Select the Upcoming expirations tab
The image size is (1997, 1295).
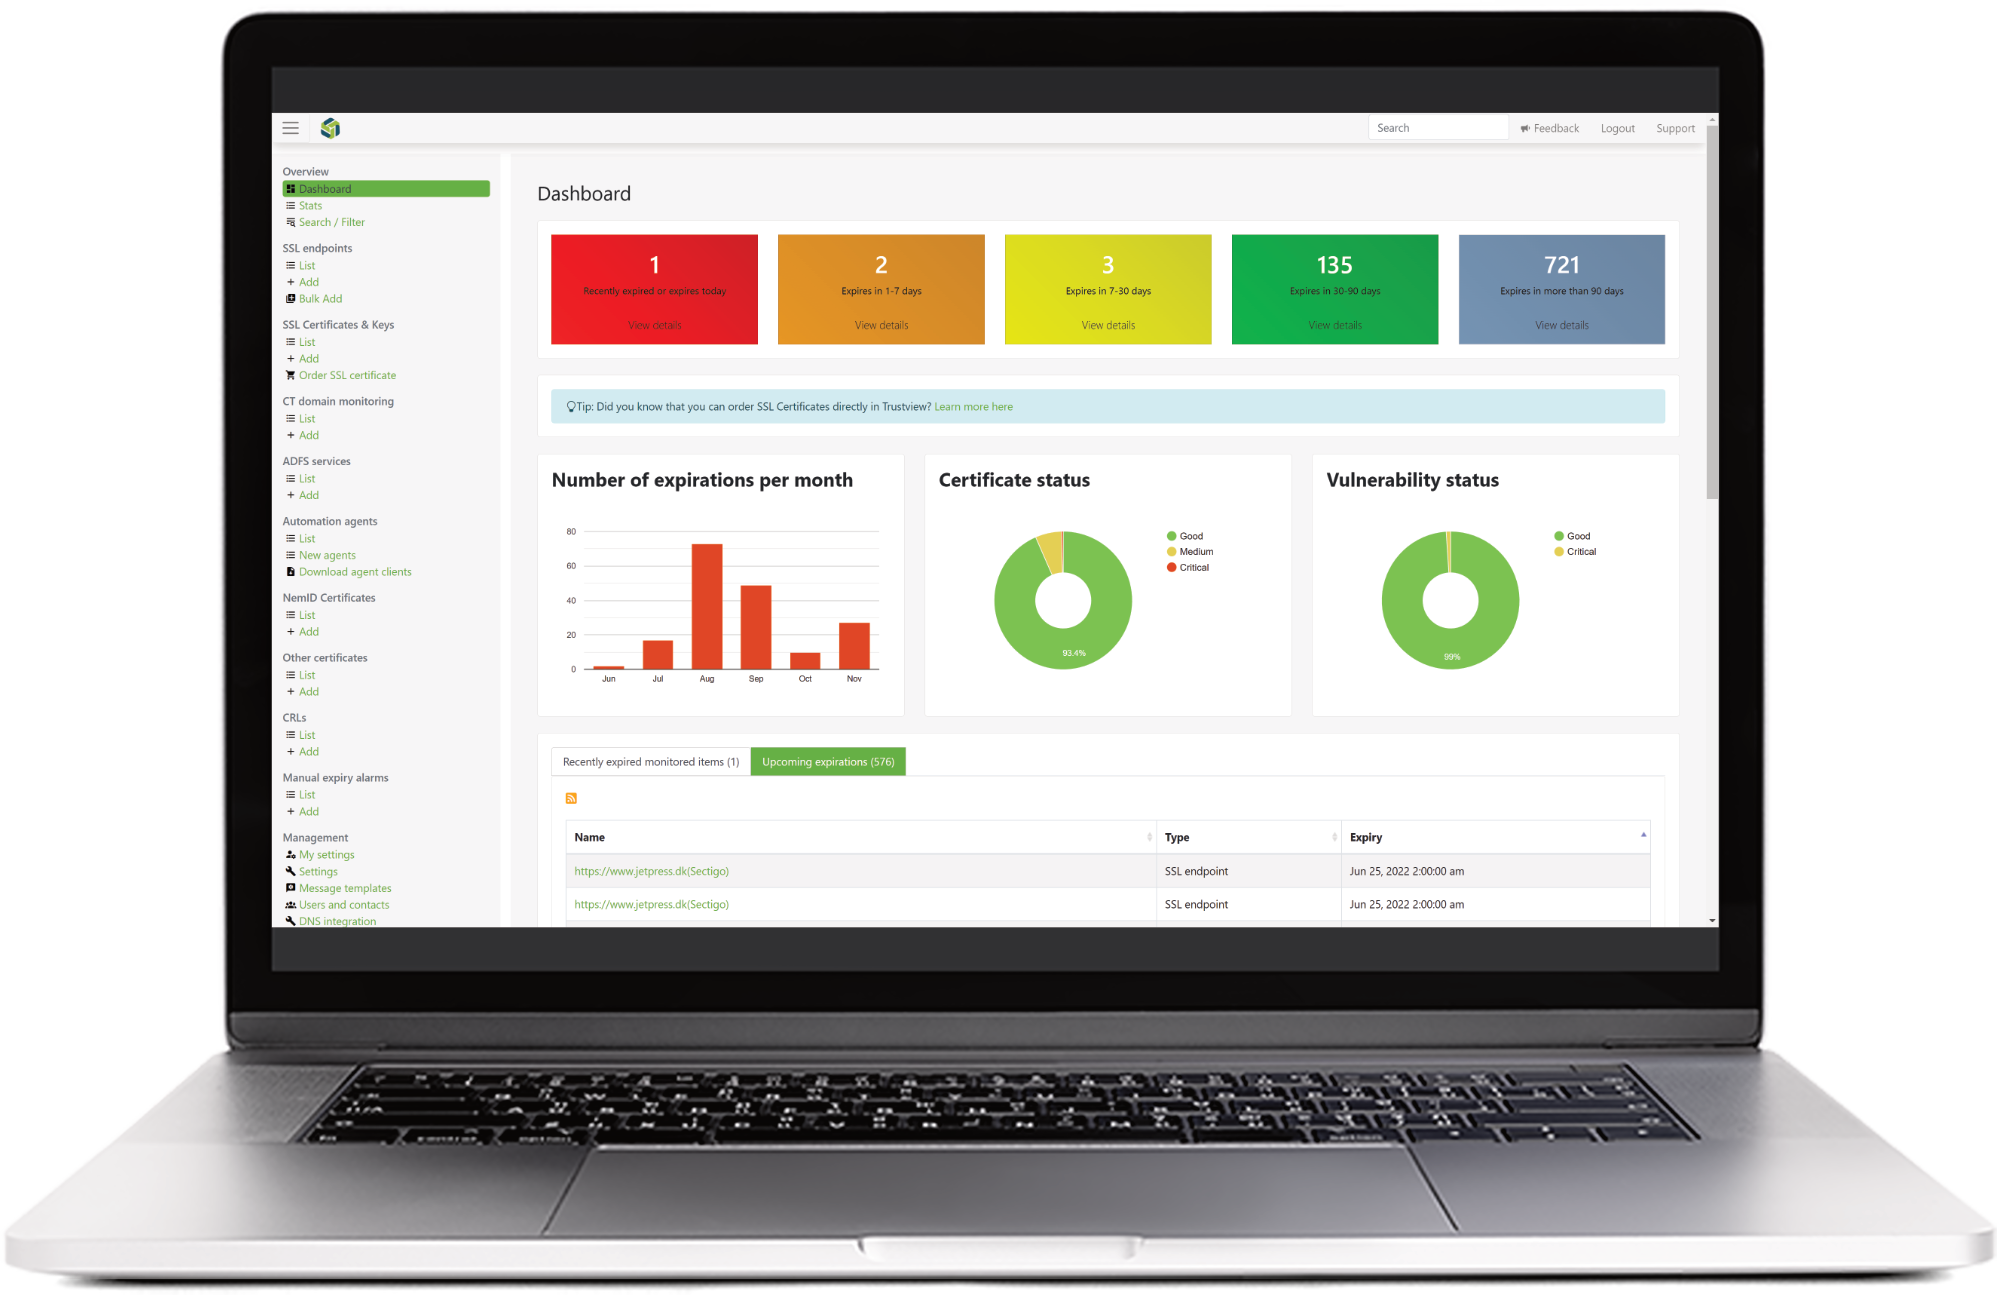827,761
